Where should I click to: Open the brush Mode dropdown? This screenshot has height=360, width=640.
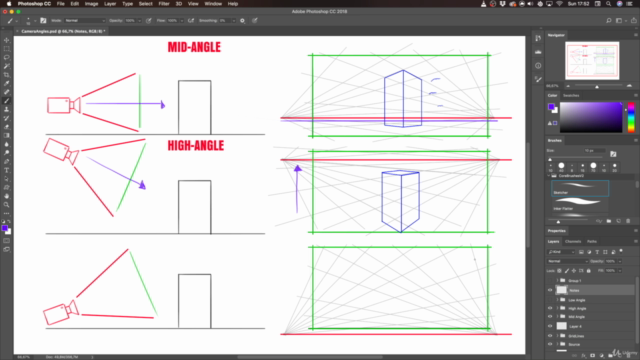pyautogui.click(x=85, y=20)
